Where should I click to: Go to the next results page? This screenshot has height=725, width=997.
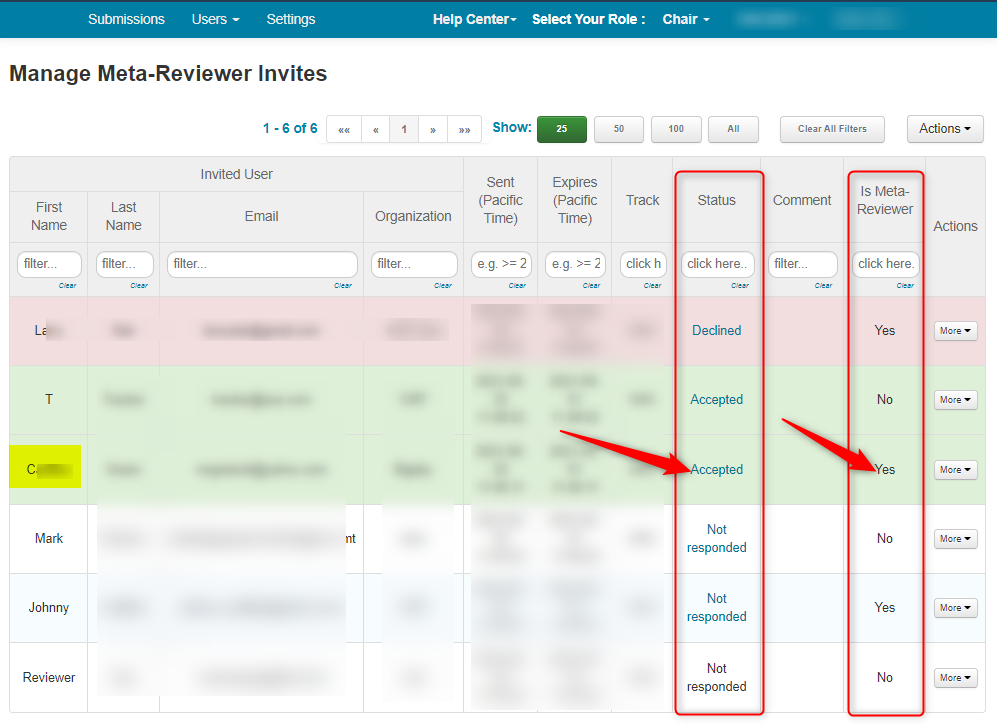point(433,129)
